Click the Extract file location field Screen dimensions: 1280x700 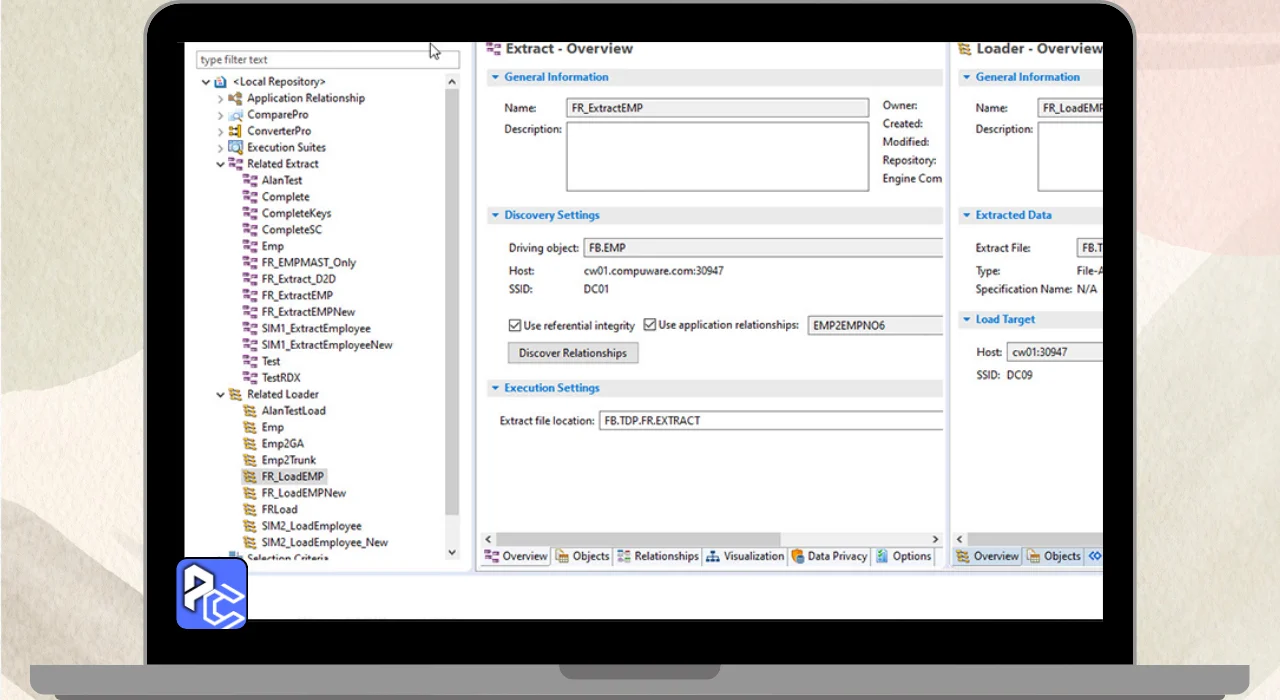[x=770, y=421]
